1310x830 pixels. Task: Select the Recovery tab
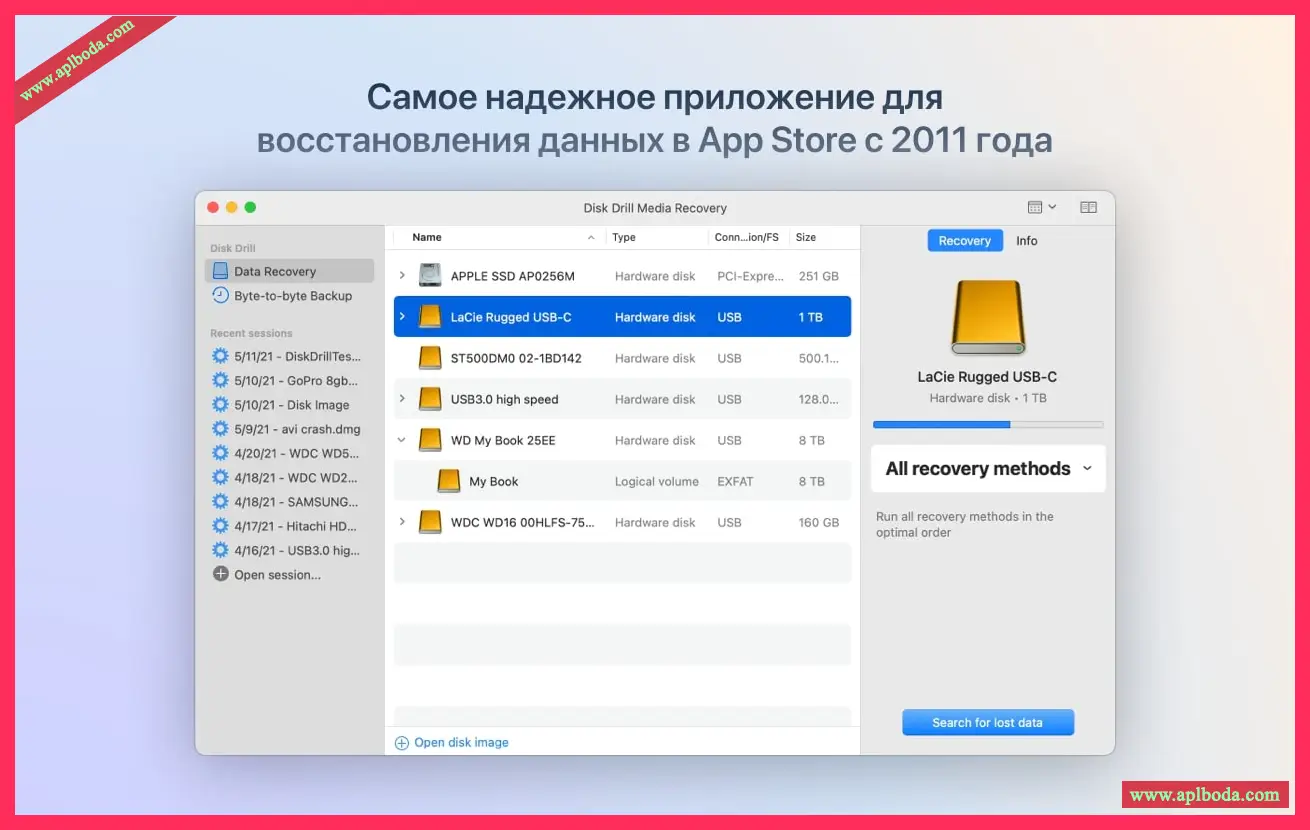[x=964, y=241]
